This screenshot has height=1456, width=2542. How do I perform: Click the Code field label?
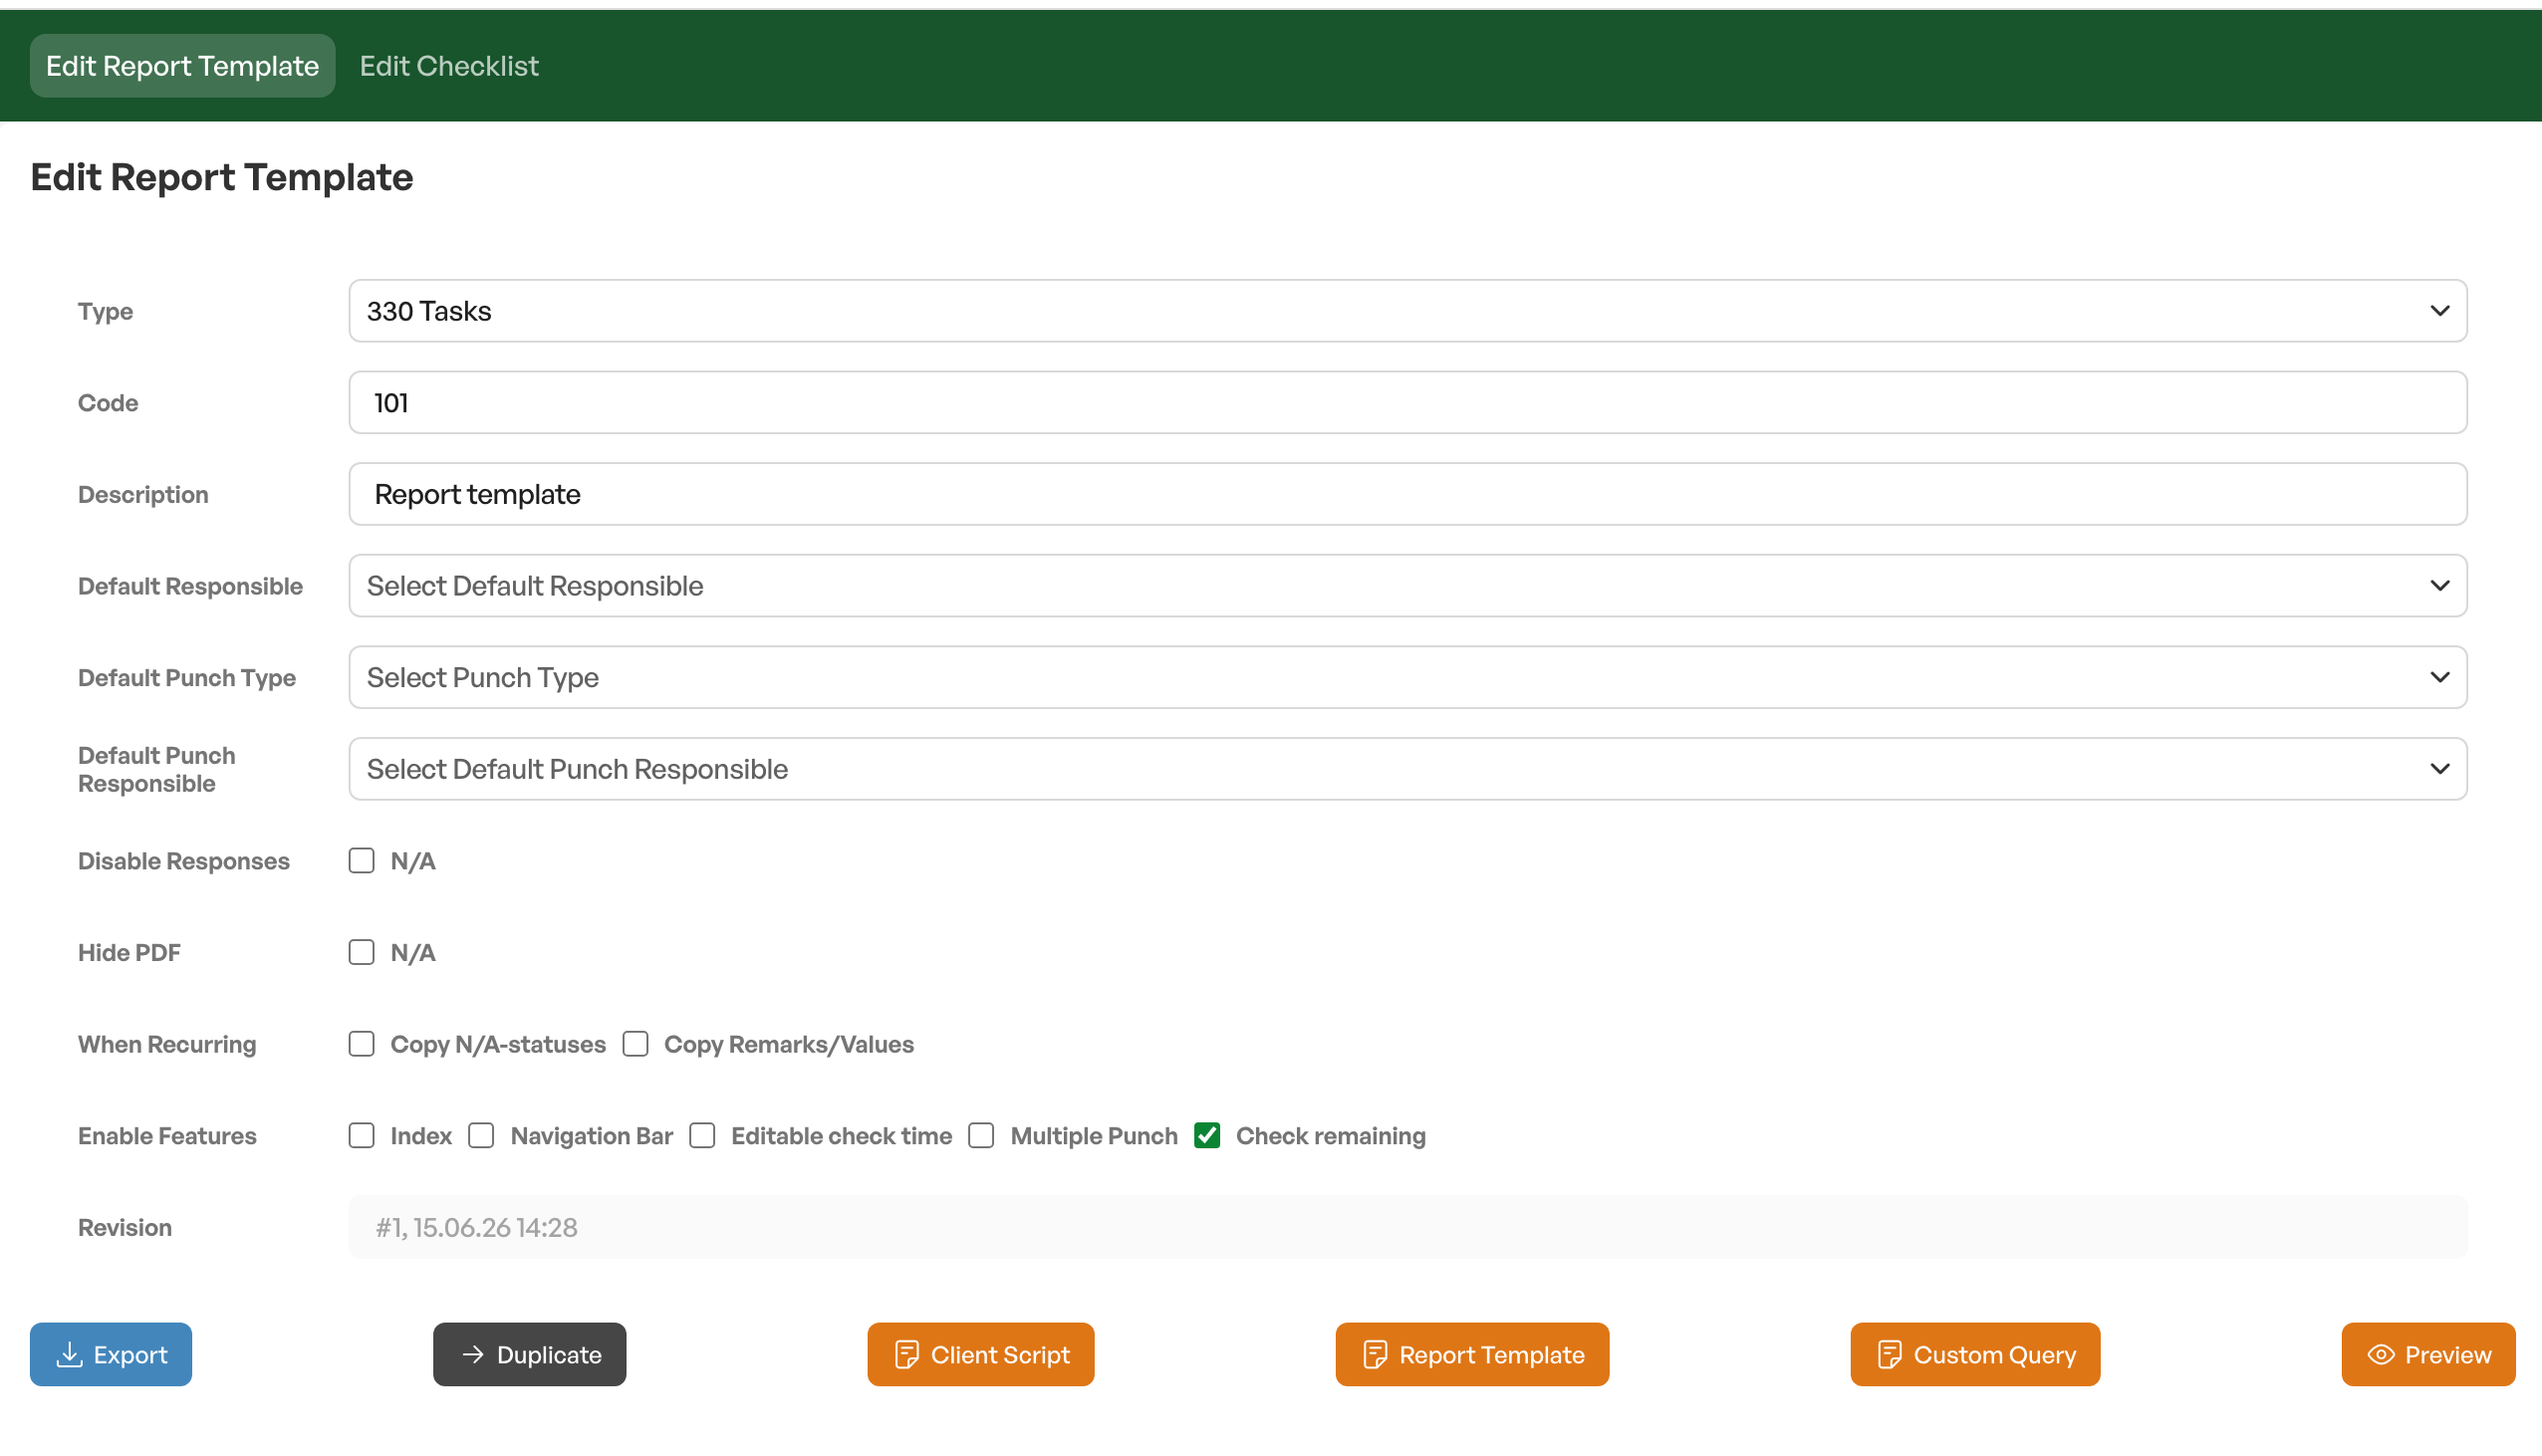tap(108, 403)
